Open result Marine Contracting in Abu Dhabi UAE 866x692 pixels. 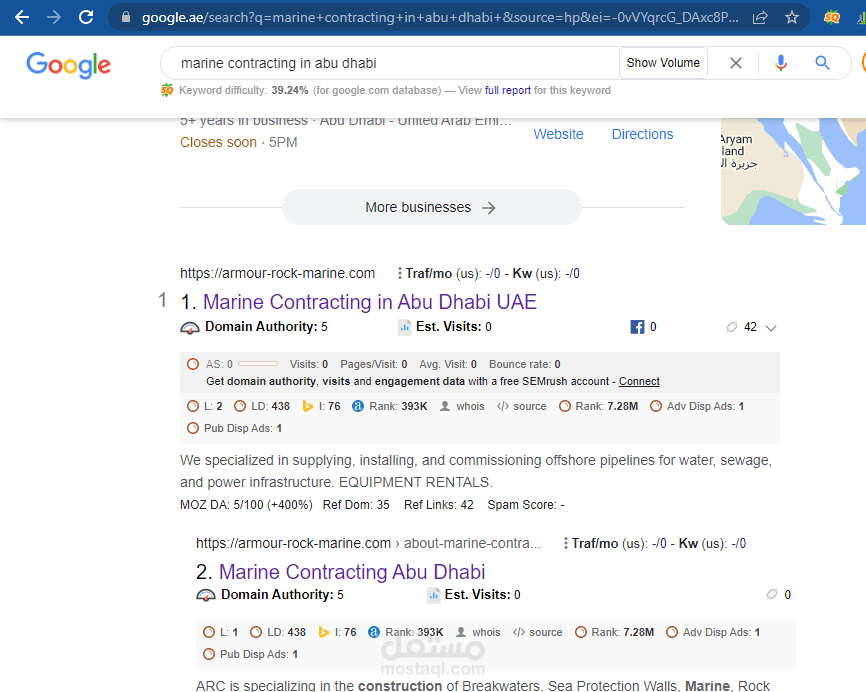pos(369,302)
